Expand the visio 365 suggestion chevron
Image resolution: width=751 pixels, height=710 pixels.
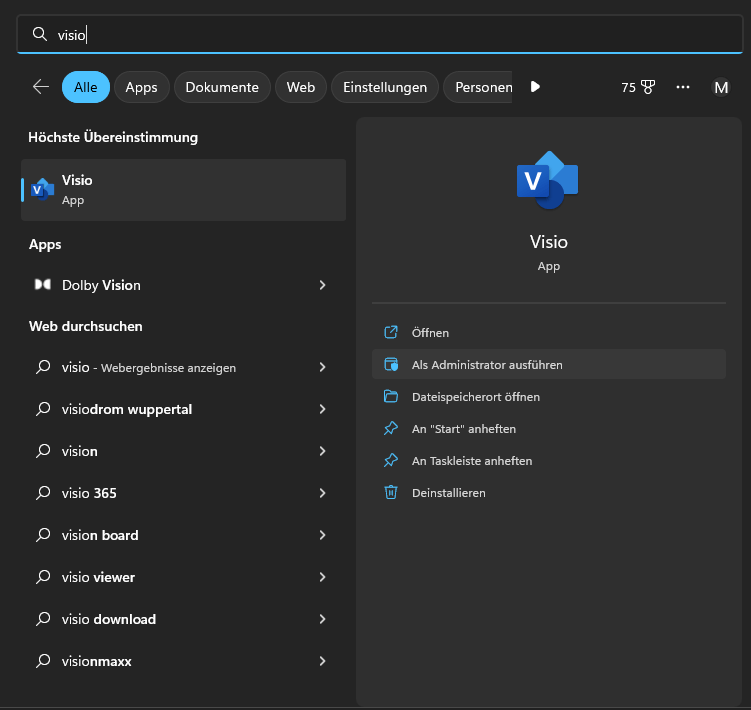tap(322, 493)
